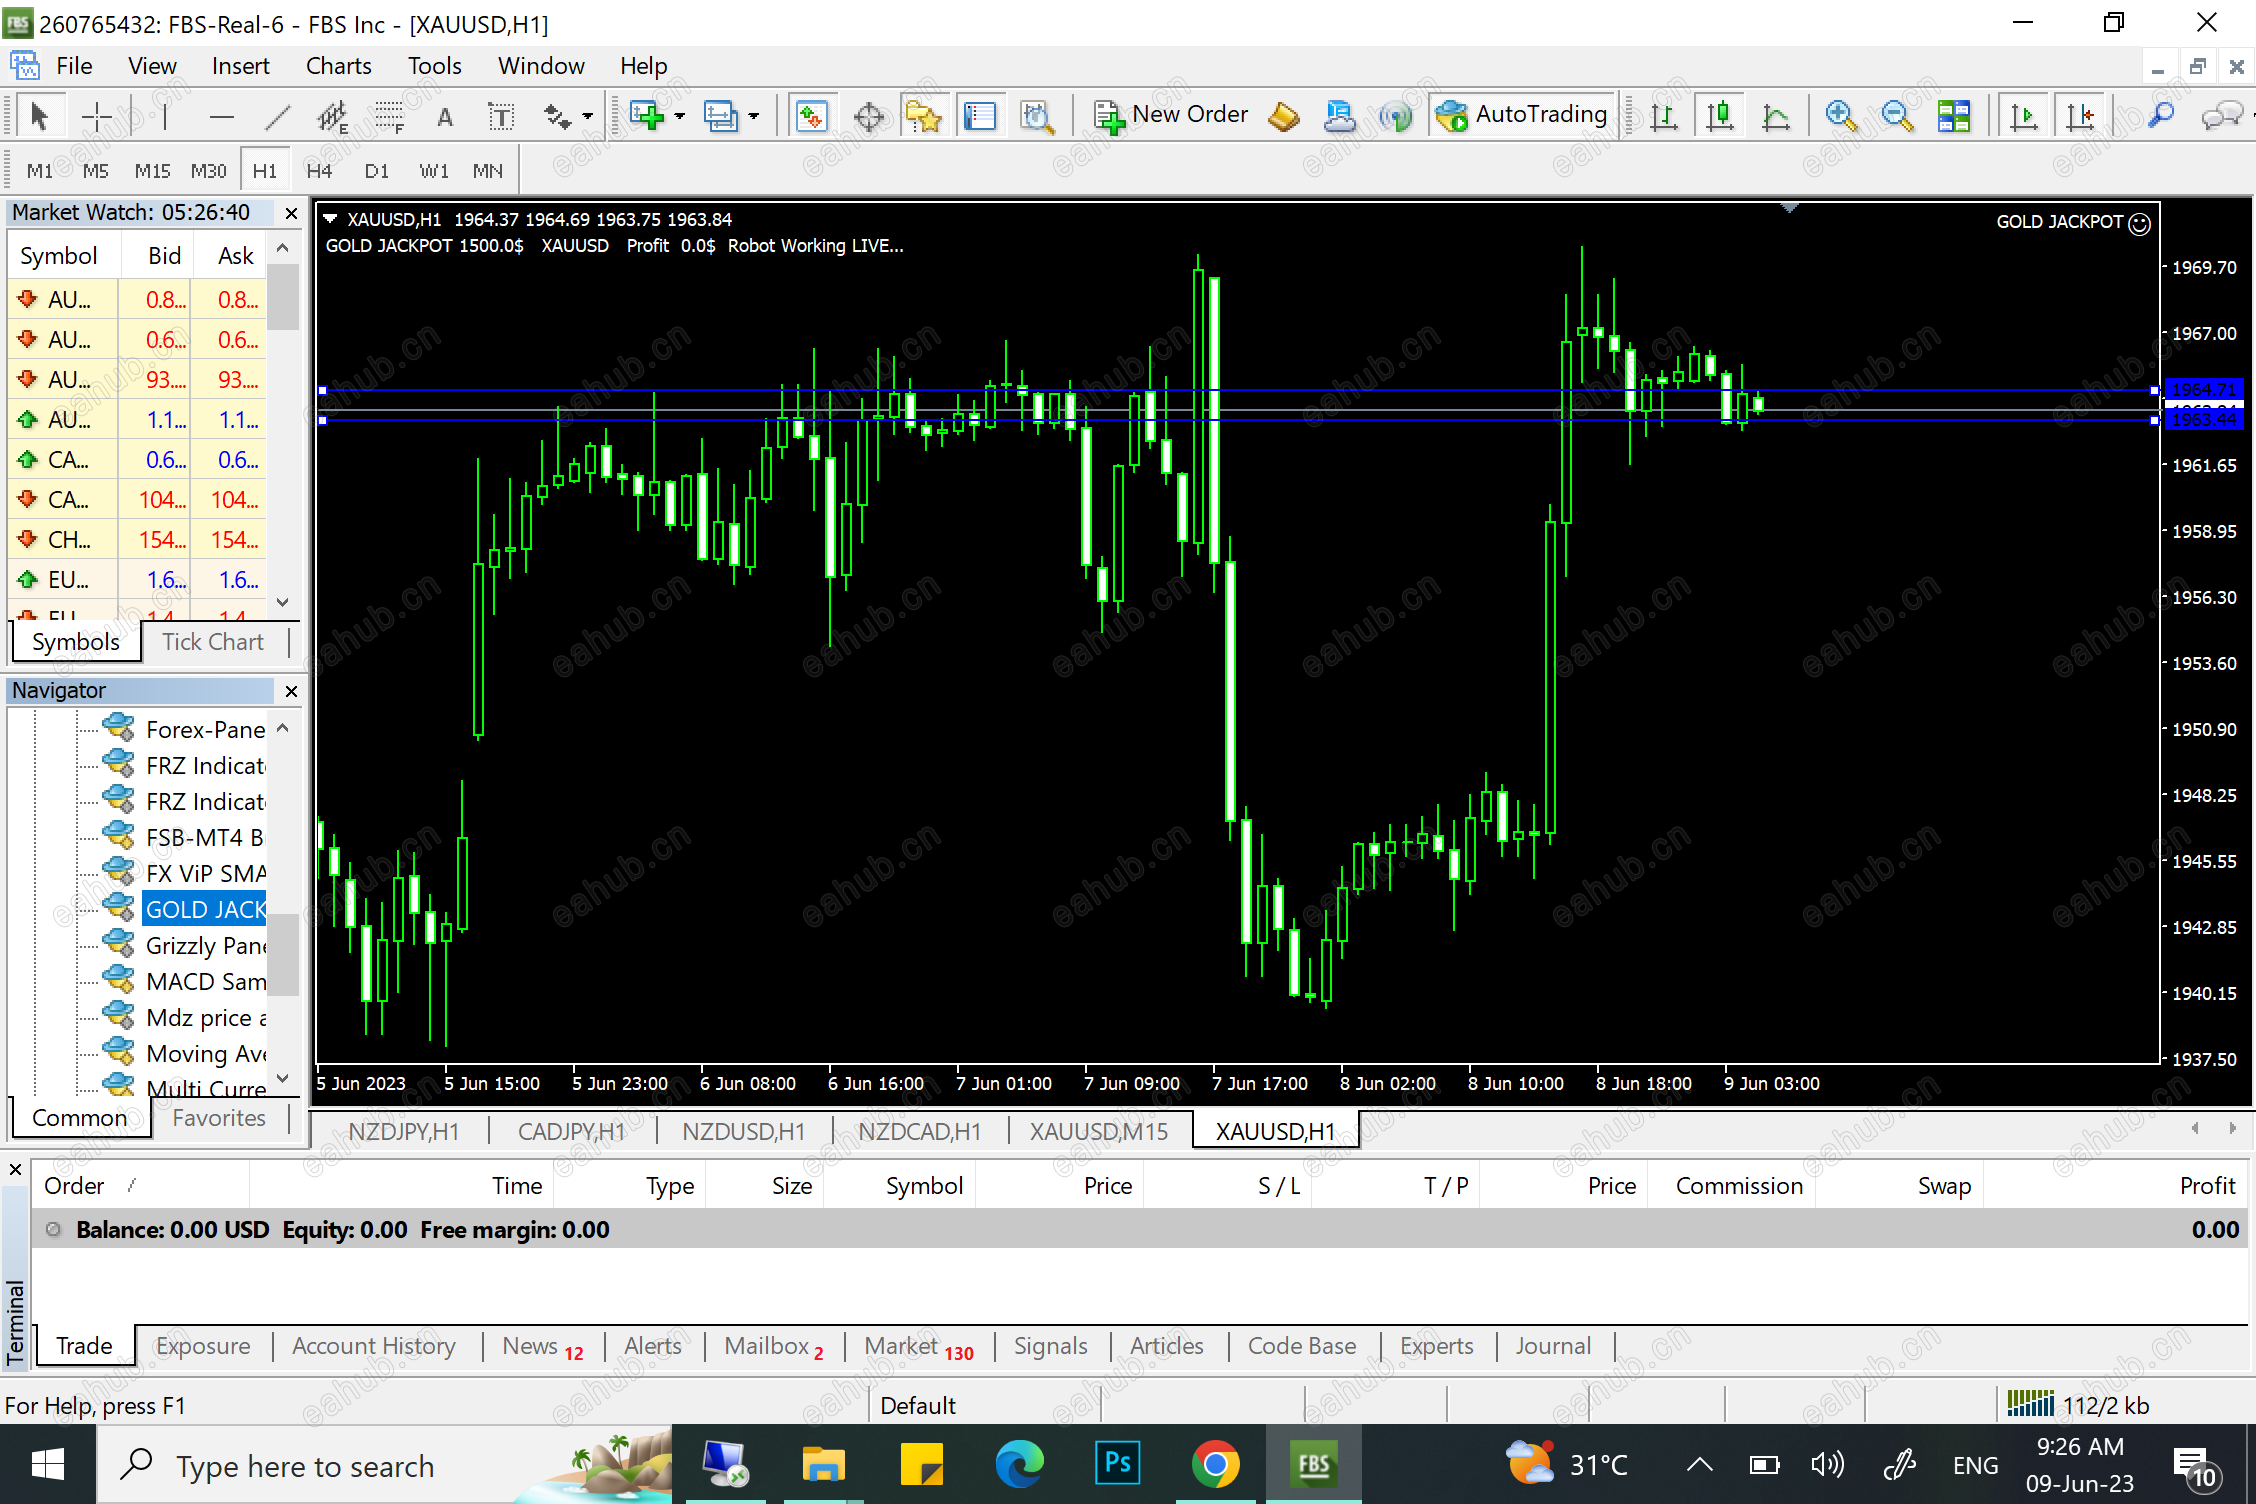Viewport: 2256px width, 1504px height.
Task: Open the virtual hosting cloud icon
Action: coord(1339,116)
